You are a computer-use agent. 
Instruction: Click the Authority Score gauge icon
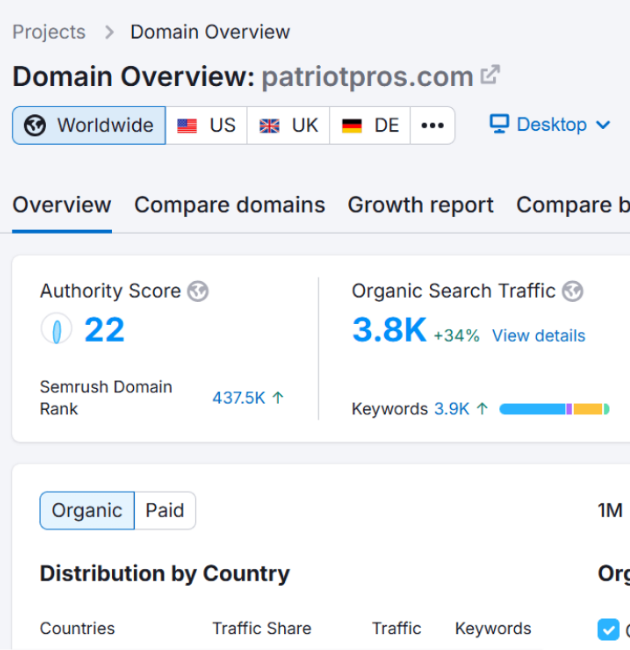coord(56,329)
